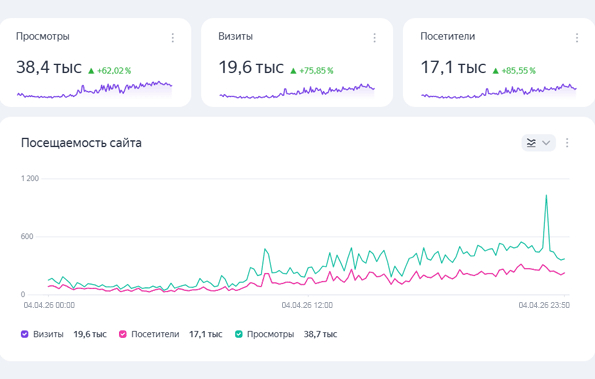This screenshot has height=379, width=595.
Task: Click the Посетители card sparkline
Action: (499, 91)
